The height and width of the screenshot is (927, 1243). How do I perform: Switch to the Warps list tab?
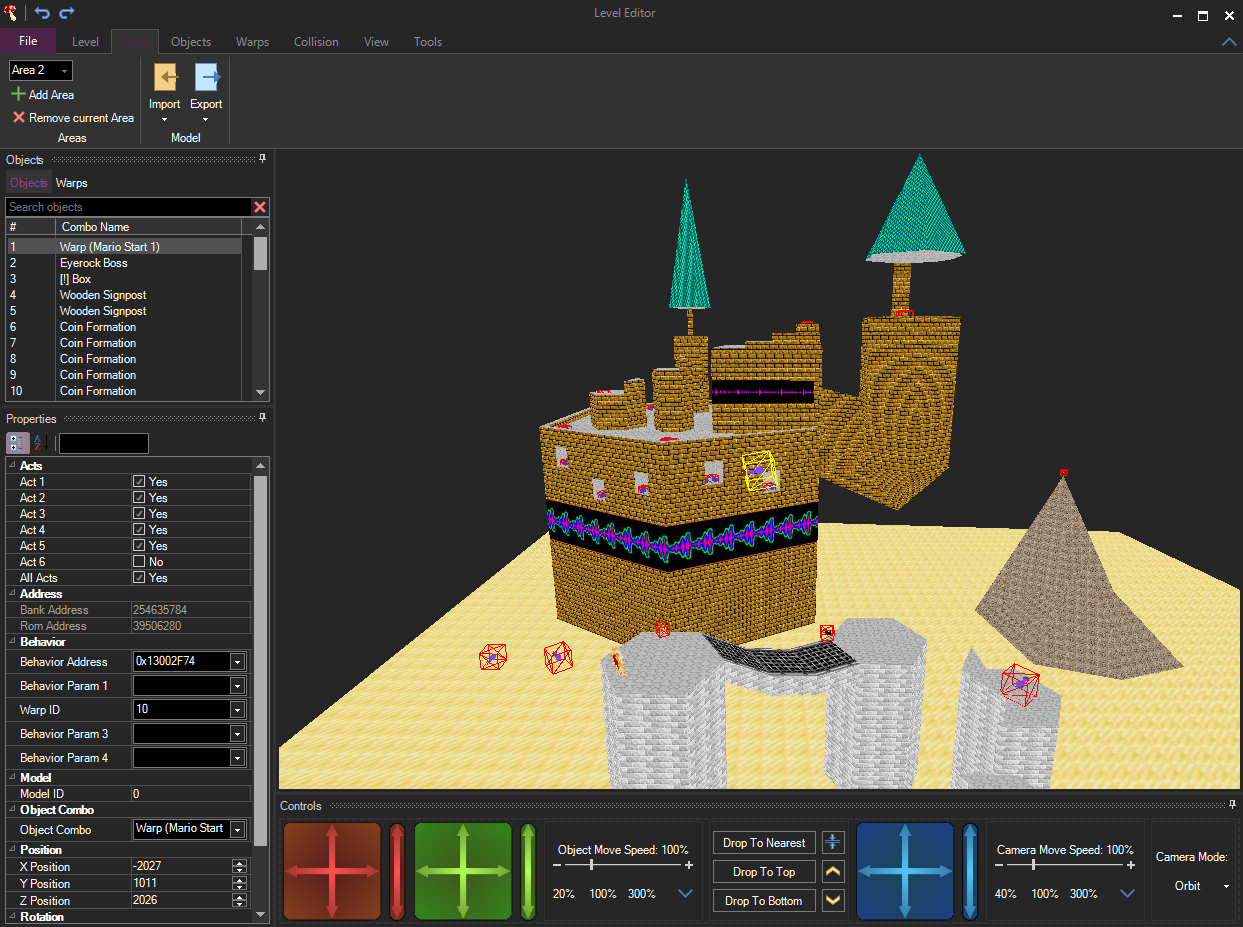tap(71, 183)
